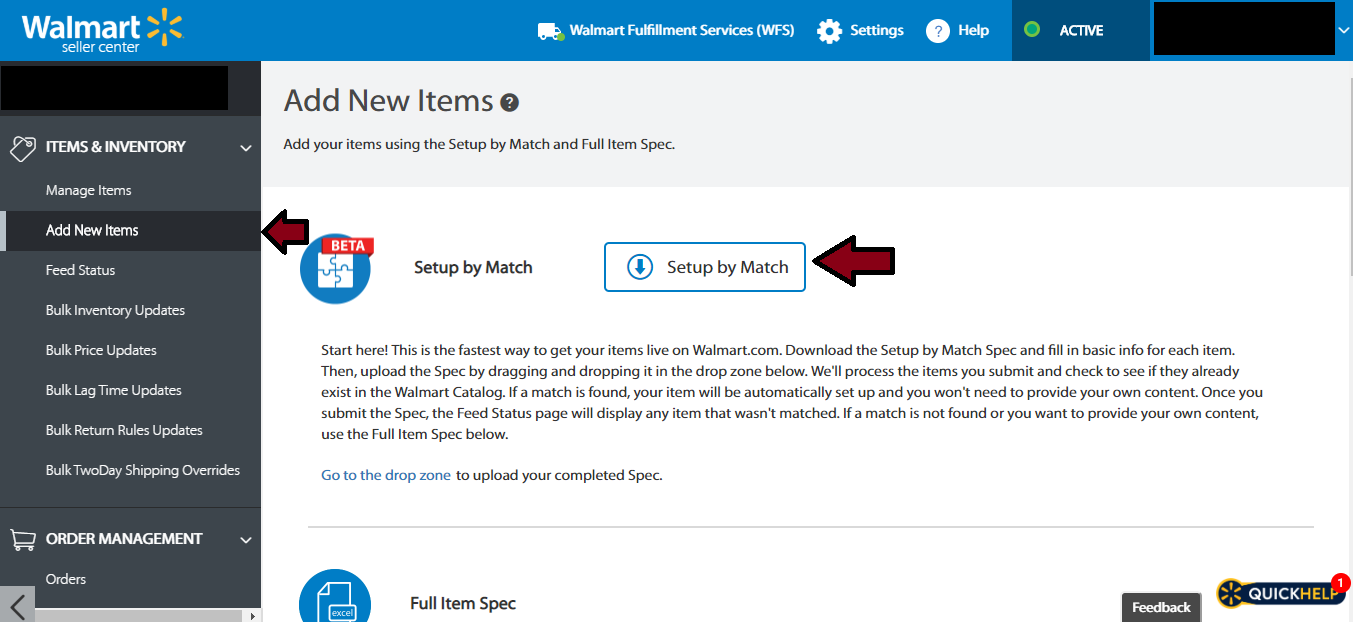Click the Full Item Spec excel icon
Image resolution: width=1353 pixels, height=622 pixels.
pyautogui.click(x=335, y=598)
